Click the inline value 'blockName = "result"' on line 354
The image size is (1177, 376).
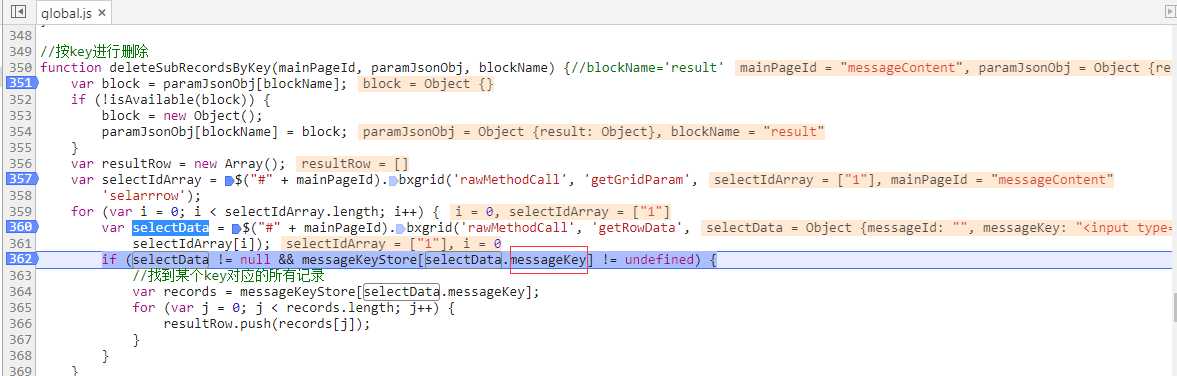click(x=747, y=131)
